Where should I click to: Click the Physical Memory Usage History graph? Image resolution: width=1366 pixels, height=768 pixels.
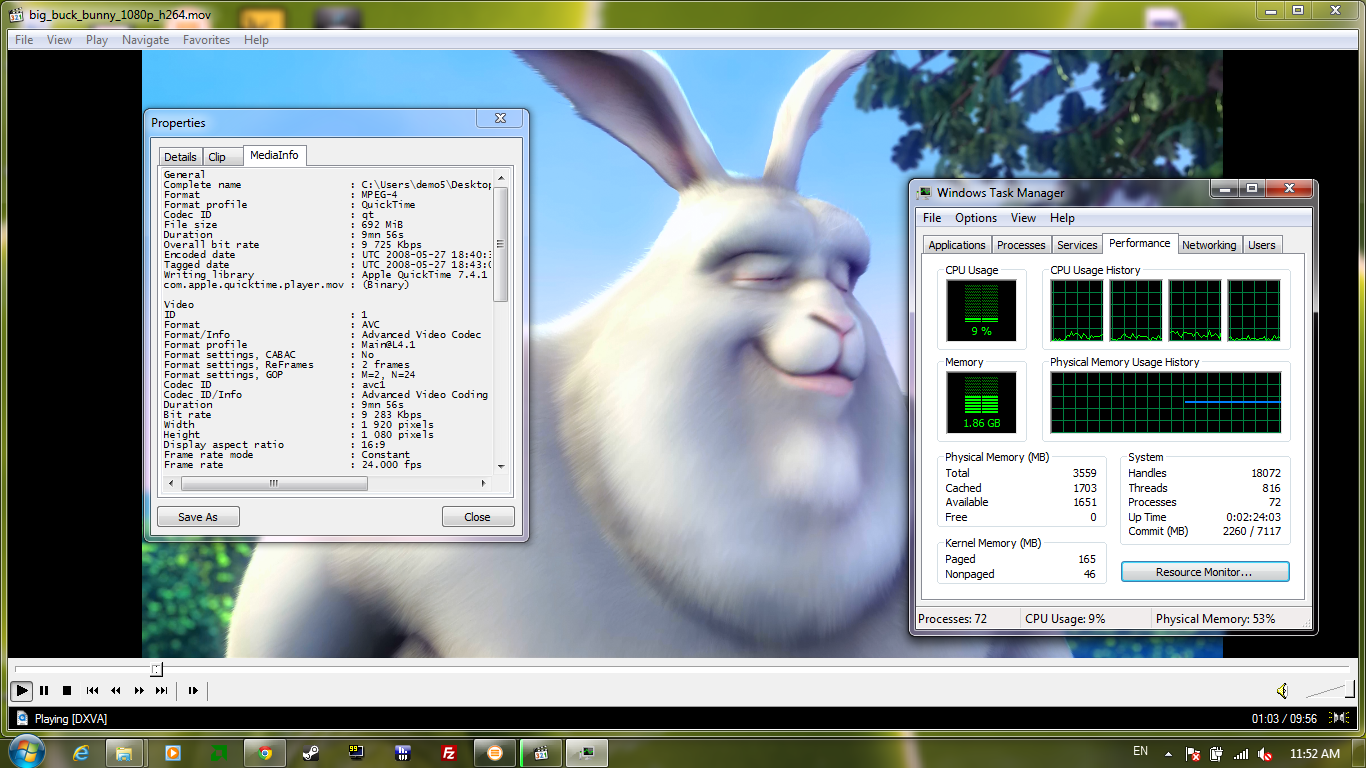coord(1165,402)
